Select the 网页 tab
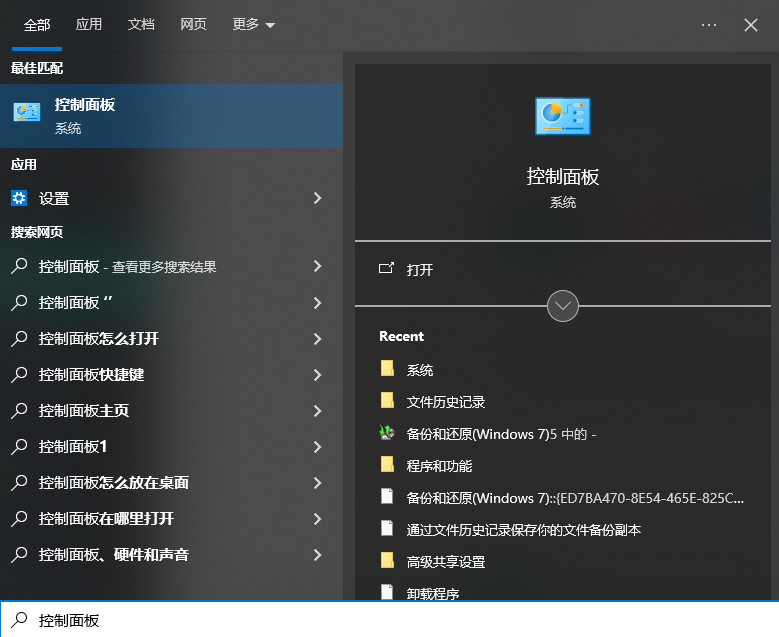Viewport: 779px width, 637px height. click(x=193, y=25)
